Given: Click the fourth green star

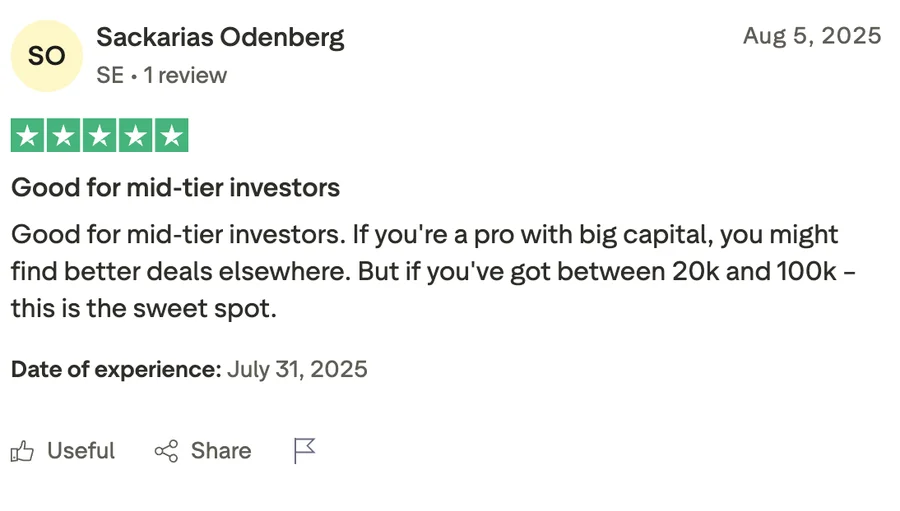Looking at the screenshot, I should (x=135, y=135).
